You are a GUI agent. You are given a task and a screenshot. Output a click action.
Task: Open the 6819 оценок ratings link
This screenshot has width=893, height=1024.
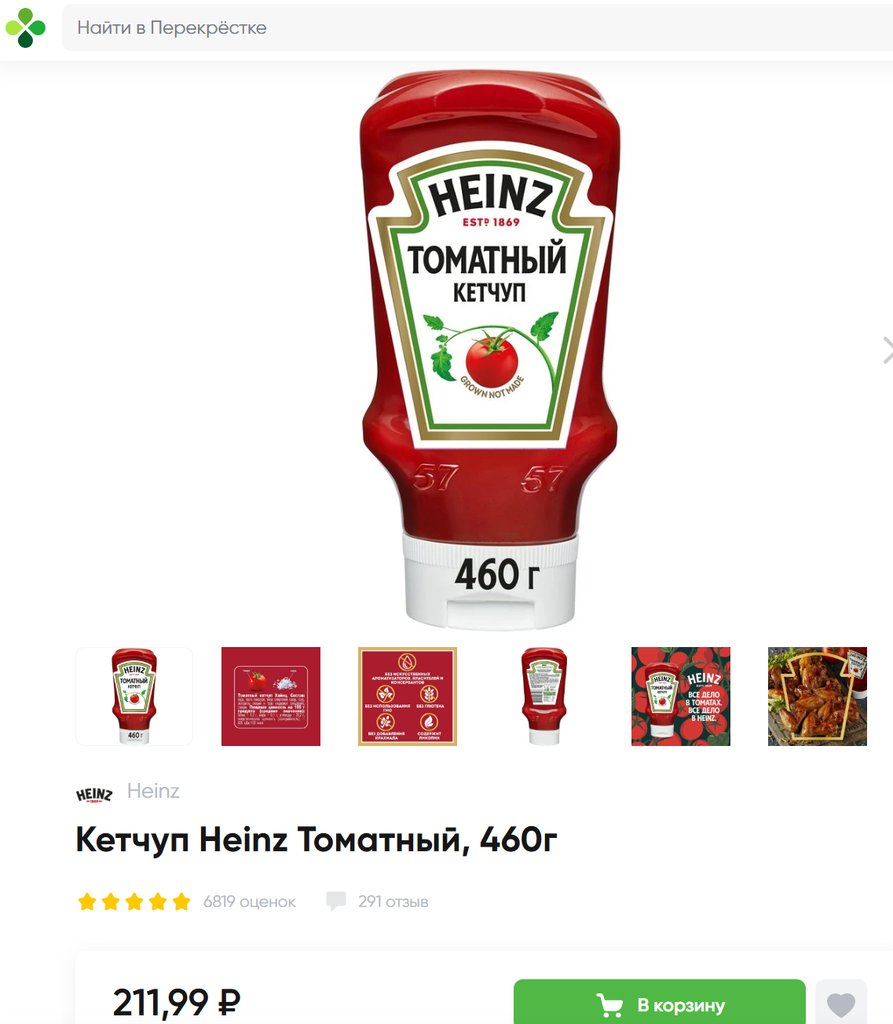click(249, 902)
